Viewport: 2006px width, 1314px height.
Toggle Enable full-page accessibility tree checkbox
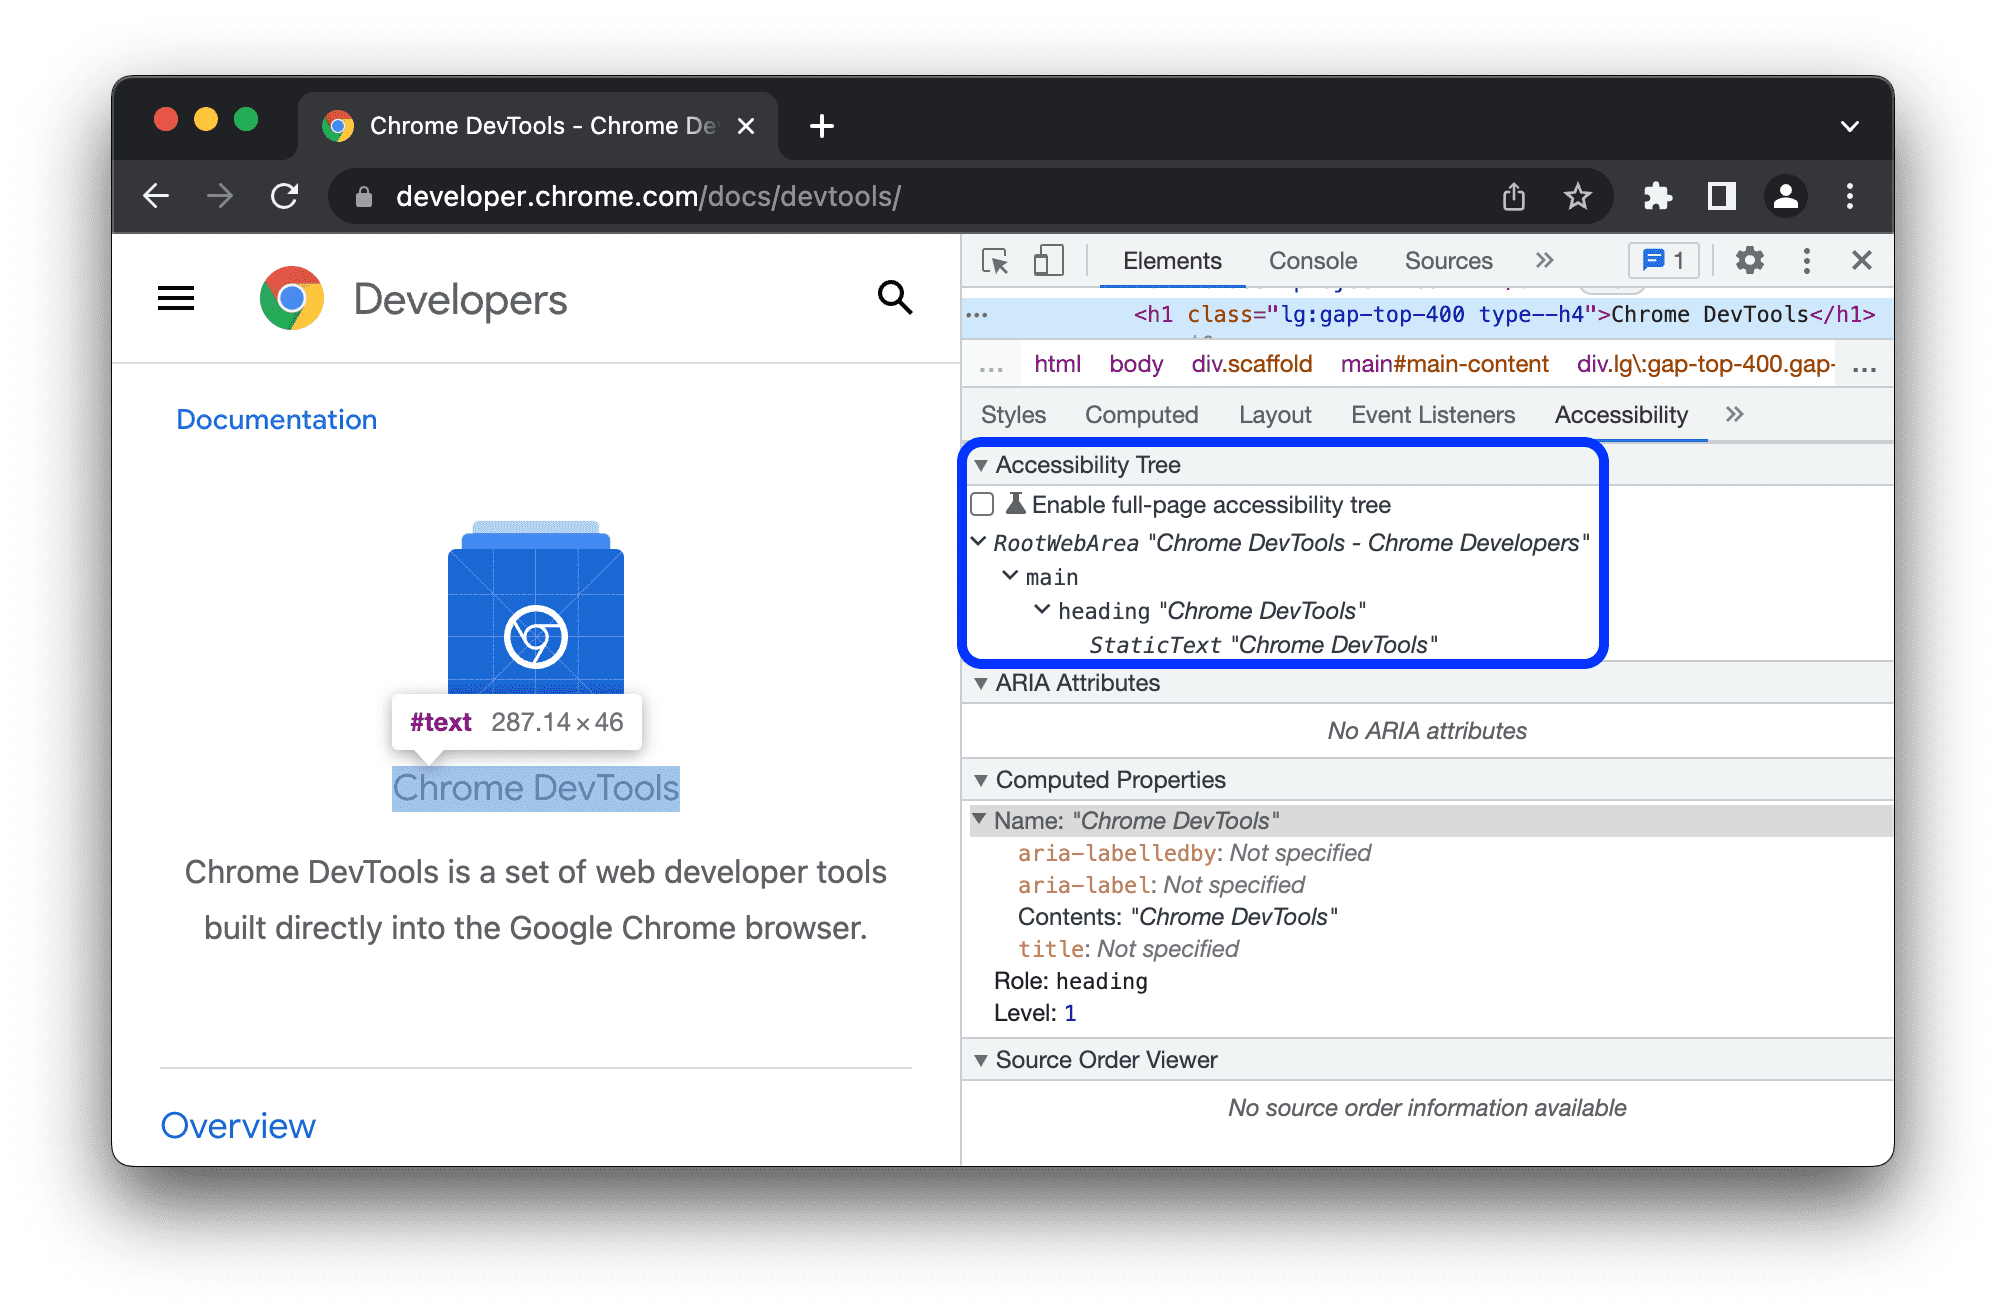point(982,506)
